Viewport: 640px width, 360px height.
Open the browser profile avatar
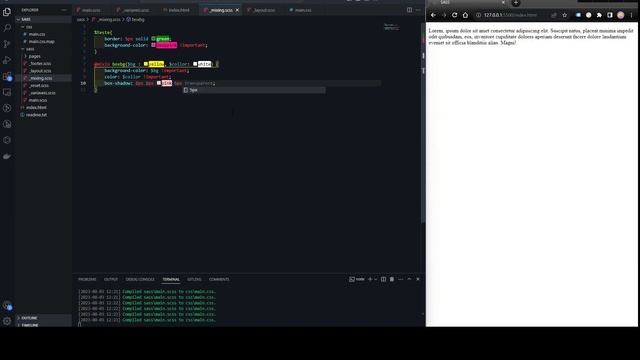click(x=620, y=15)
